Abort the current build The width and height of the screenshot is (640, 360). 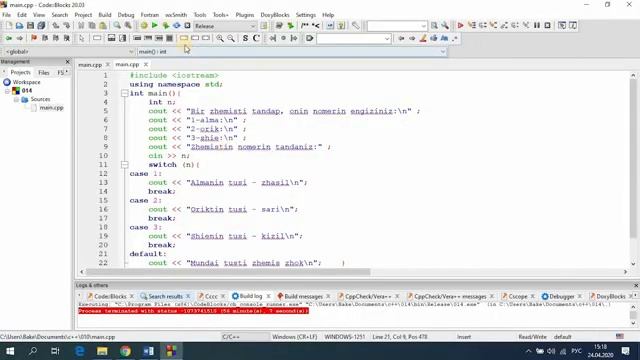tap(187, 25)
